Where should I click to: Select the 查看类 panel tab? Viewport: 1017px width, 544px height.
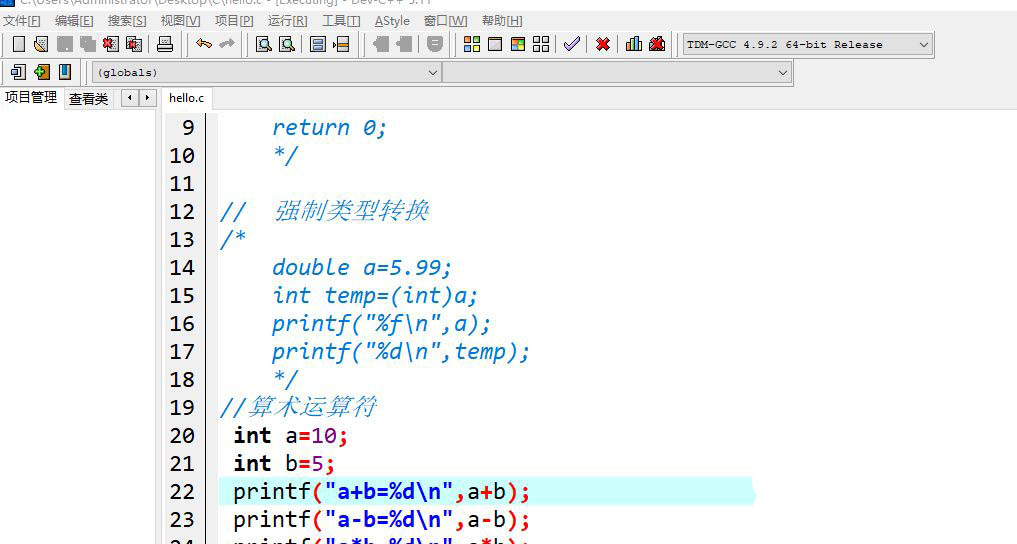(88, 98)
